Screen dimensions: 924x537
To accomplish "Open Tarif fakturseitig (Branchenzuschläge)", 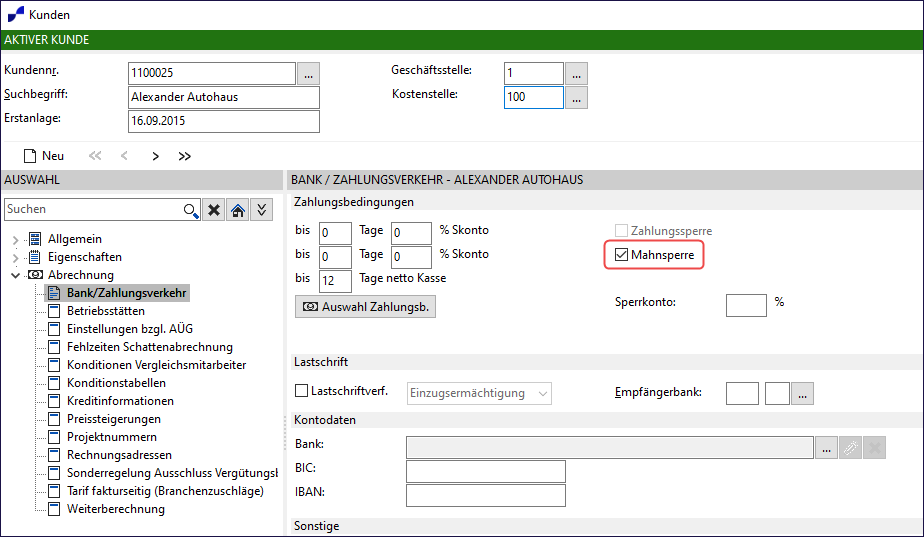I will point(165,491).
